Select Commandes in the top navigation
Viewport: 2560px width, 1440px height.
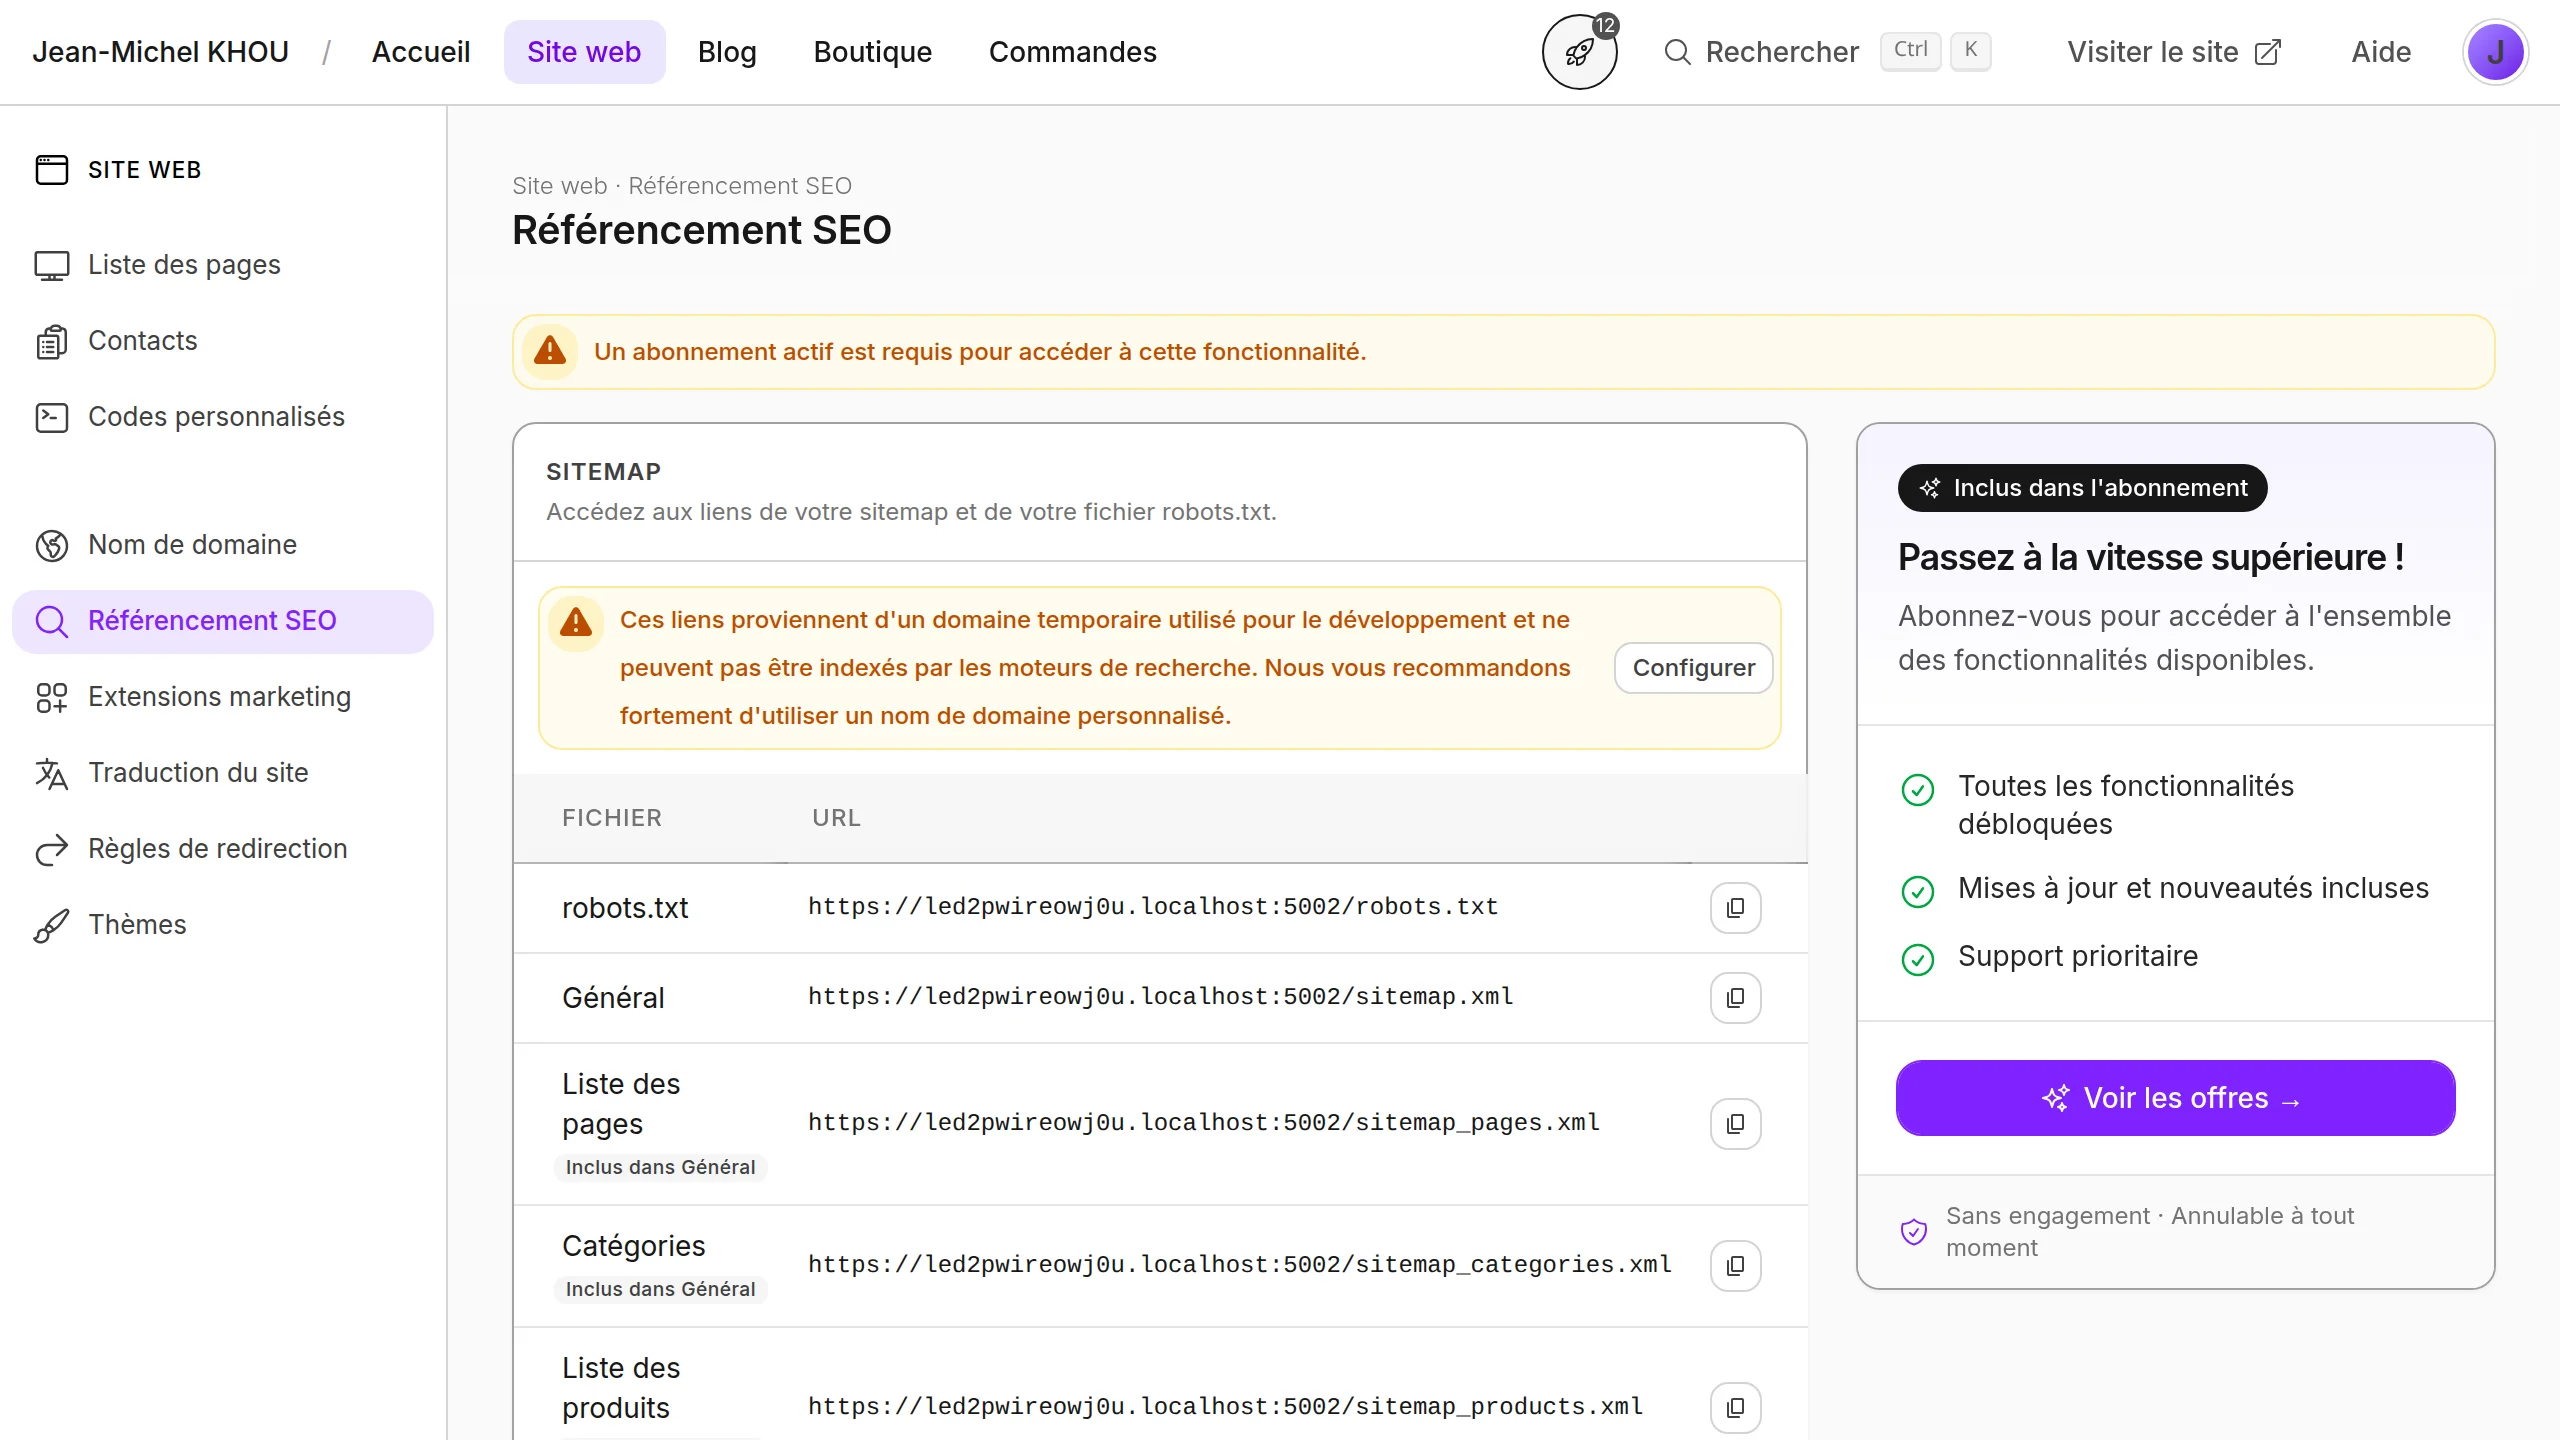1072,52
